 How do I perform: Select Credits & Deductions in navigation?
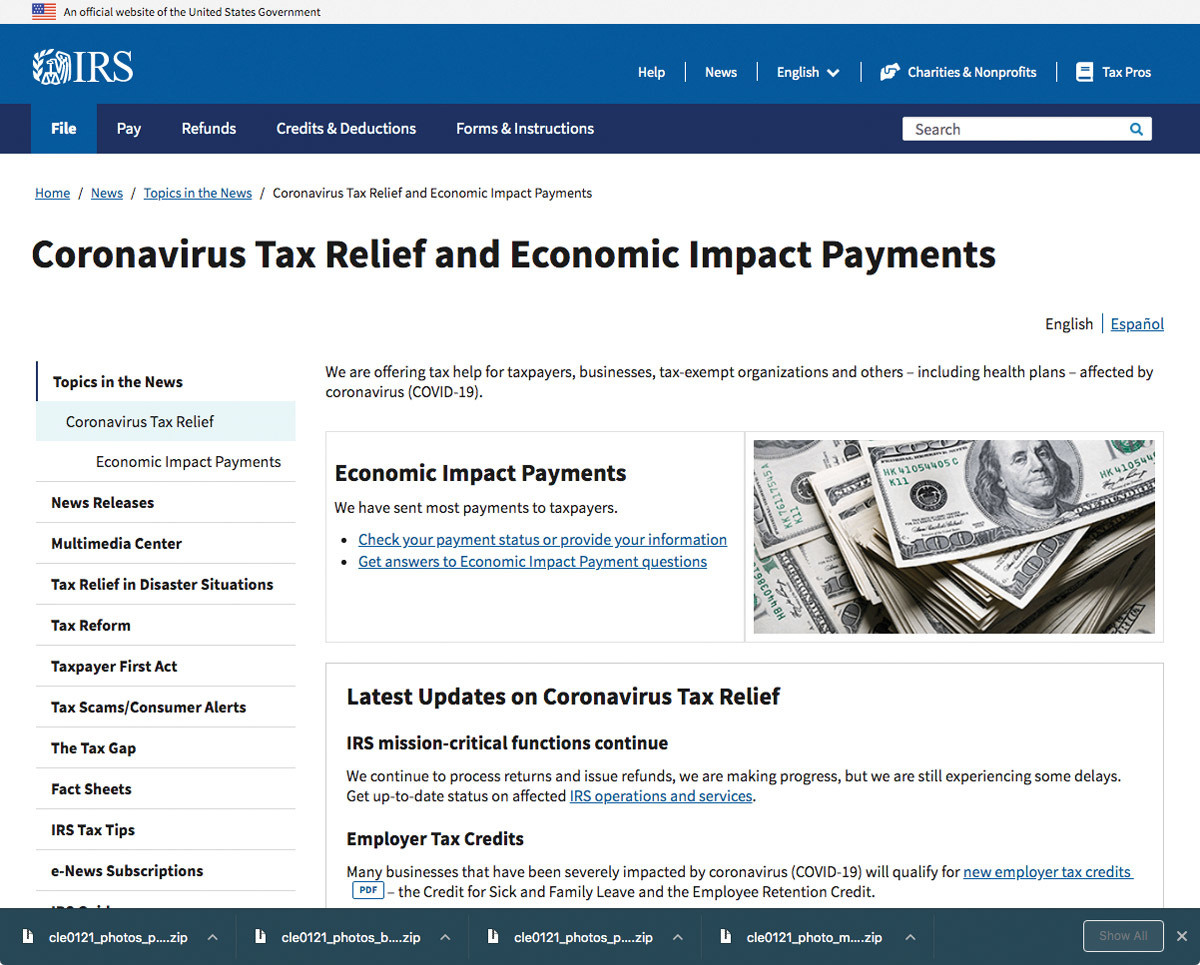point(346,129)
